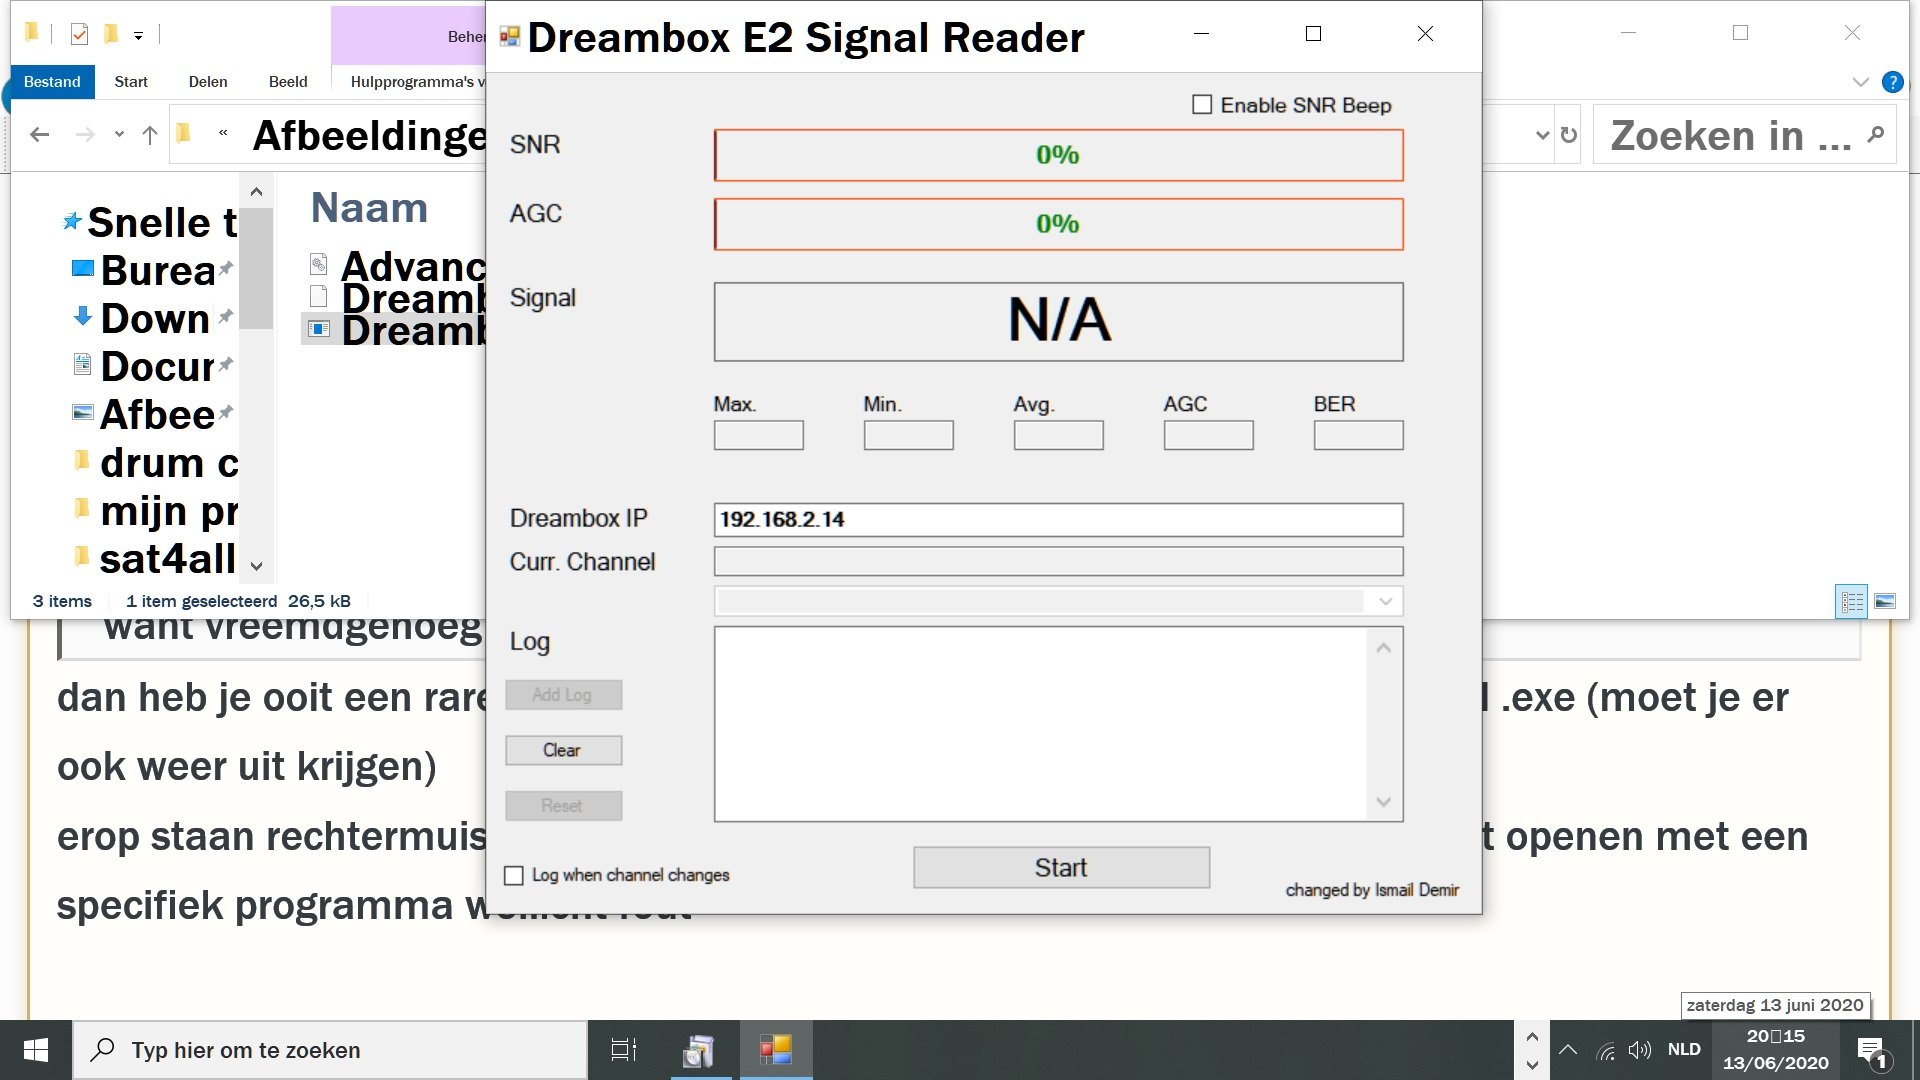Open the drum folder in navigation pane
Screen dimensions: 1920x1080
155,462
